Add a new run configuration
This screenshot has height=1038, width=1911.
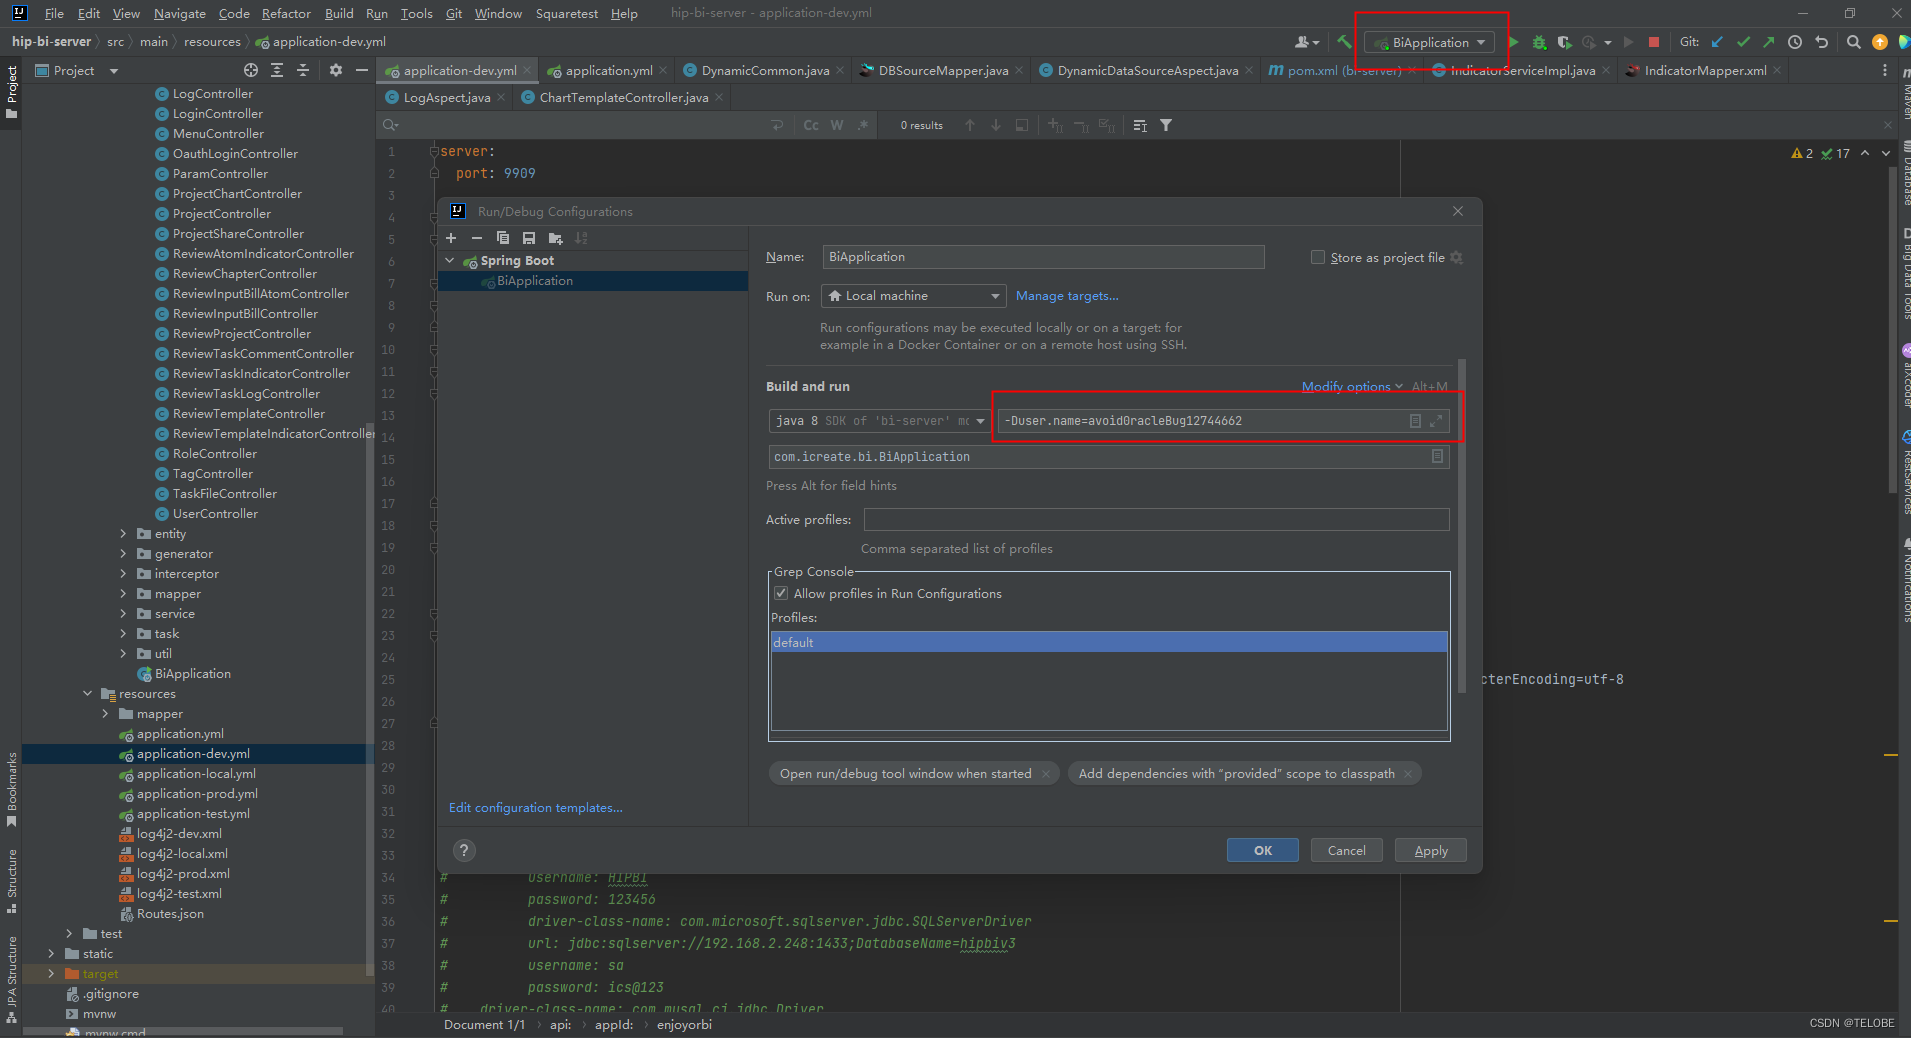point(451,238)
